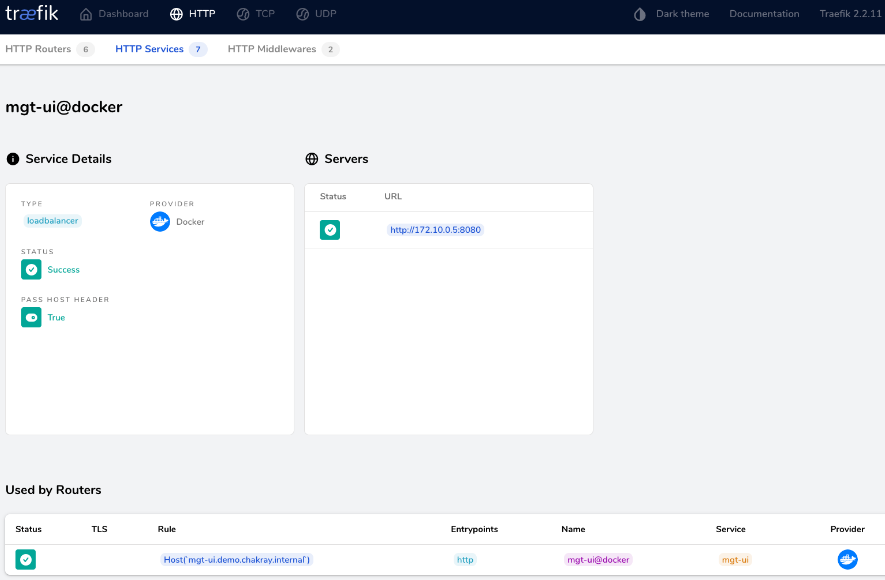Open the Documentation link

tap(763, 14)
